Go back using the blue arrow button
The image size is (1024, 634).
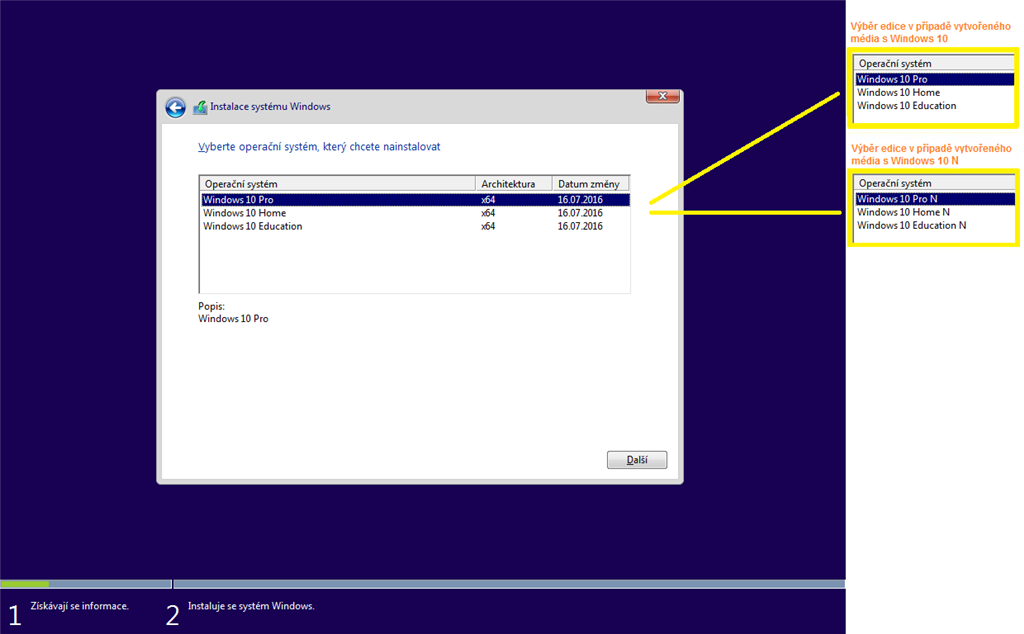[175, 108]
